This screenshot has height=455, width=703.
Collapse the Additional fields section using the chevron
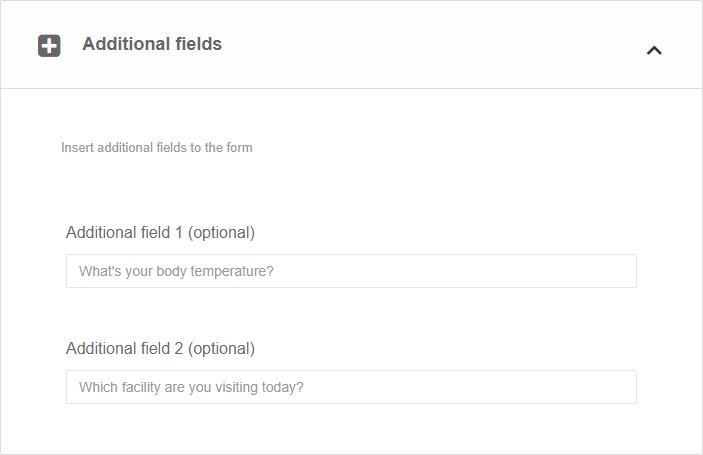point(654,50)
